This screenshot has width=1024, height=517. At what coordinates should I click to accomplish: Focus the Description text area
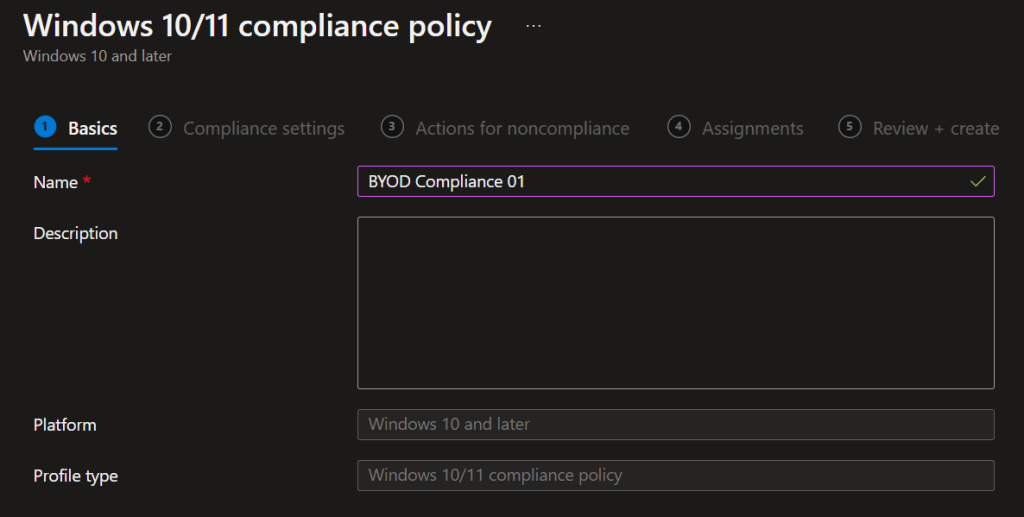(675, 302)
